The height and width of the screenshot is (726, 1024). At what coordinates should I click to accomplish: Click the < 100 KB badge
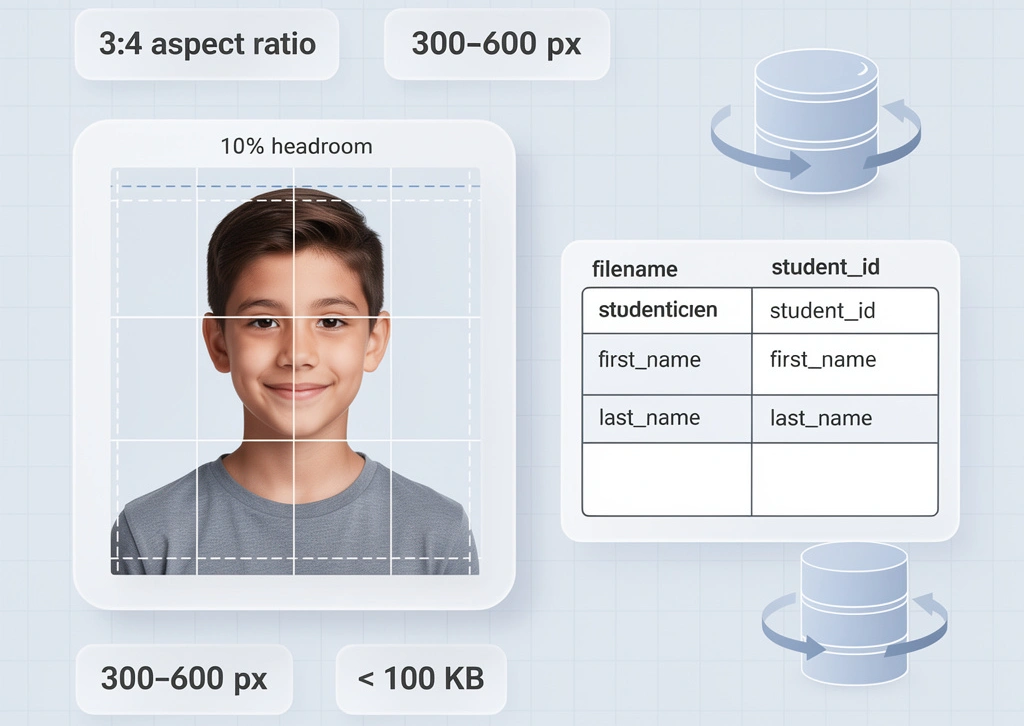pyautogui.click(x=421, y=679)
